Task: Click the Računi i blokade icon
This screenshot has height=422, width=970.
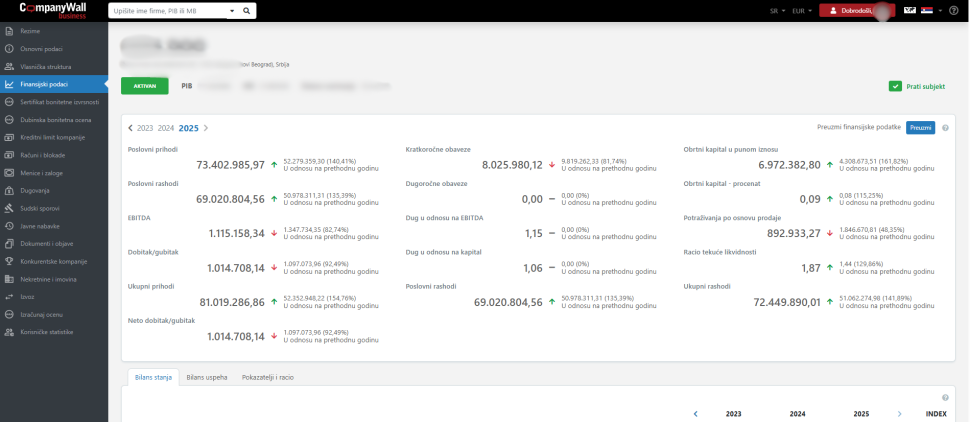Action: pos(9,155)
